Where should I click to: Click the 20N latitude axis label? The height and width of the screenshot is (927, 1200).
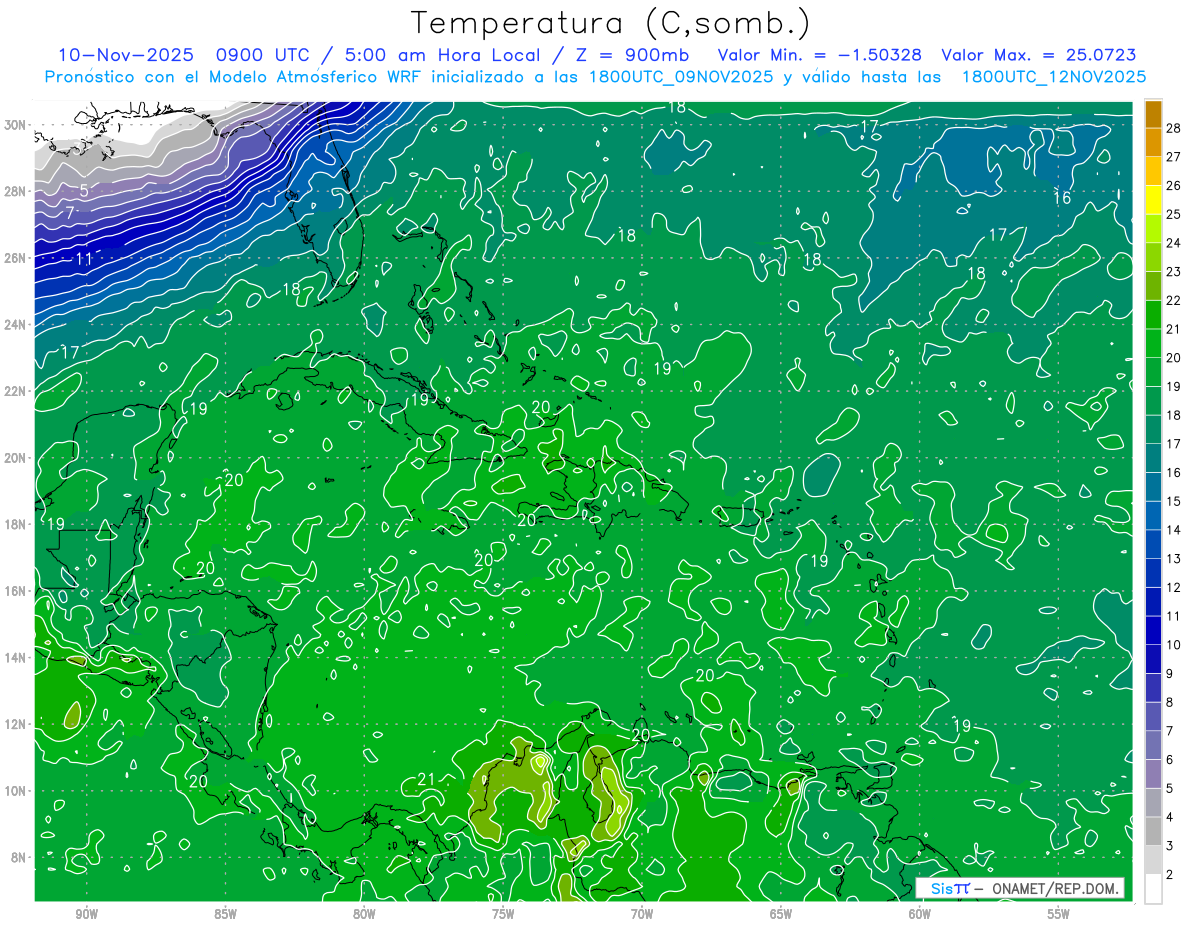pyautogui.click(x=17, y=458)
